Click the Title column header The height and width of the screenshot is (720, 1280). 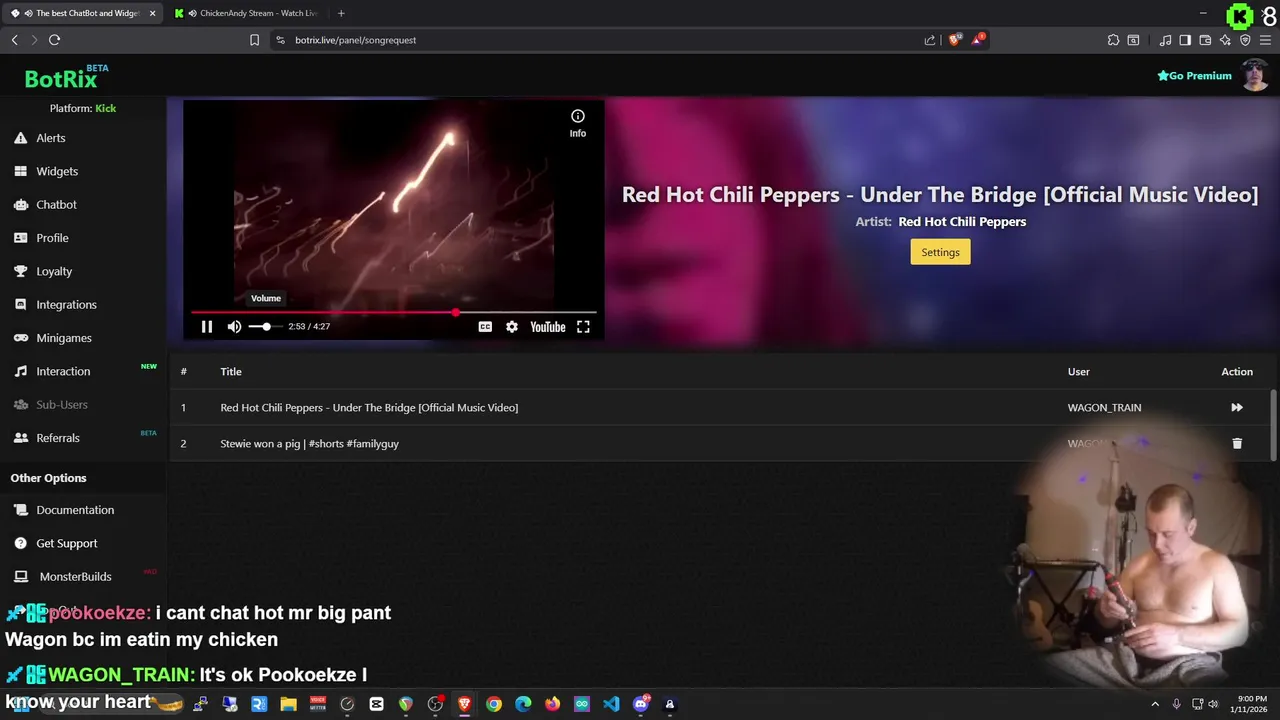(x=231, y=371)
